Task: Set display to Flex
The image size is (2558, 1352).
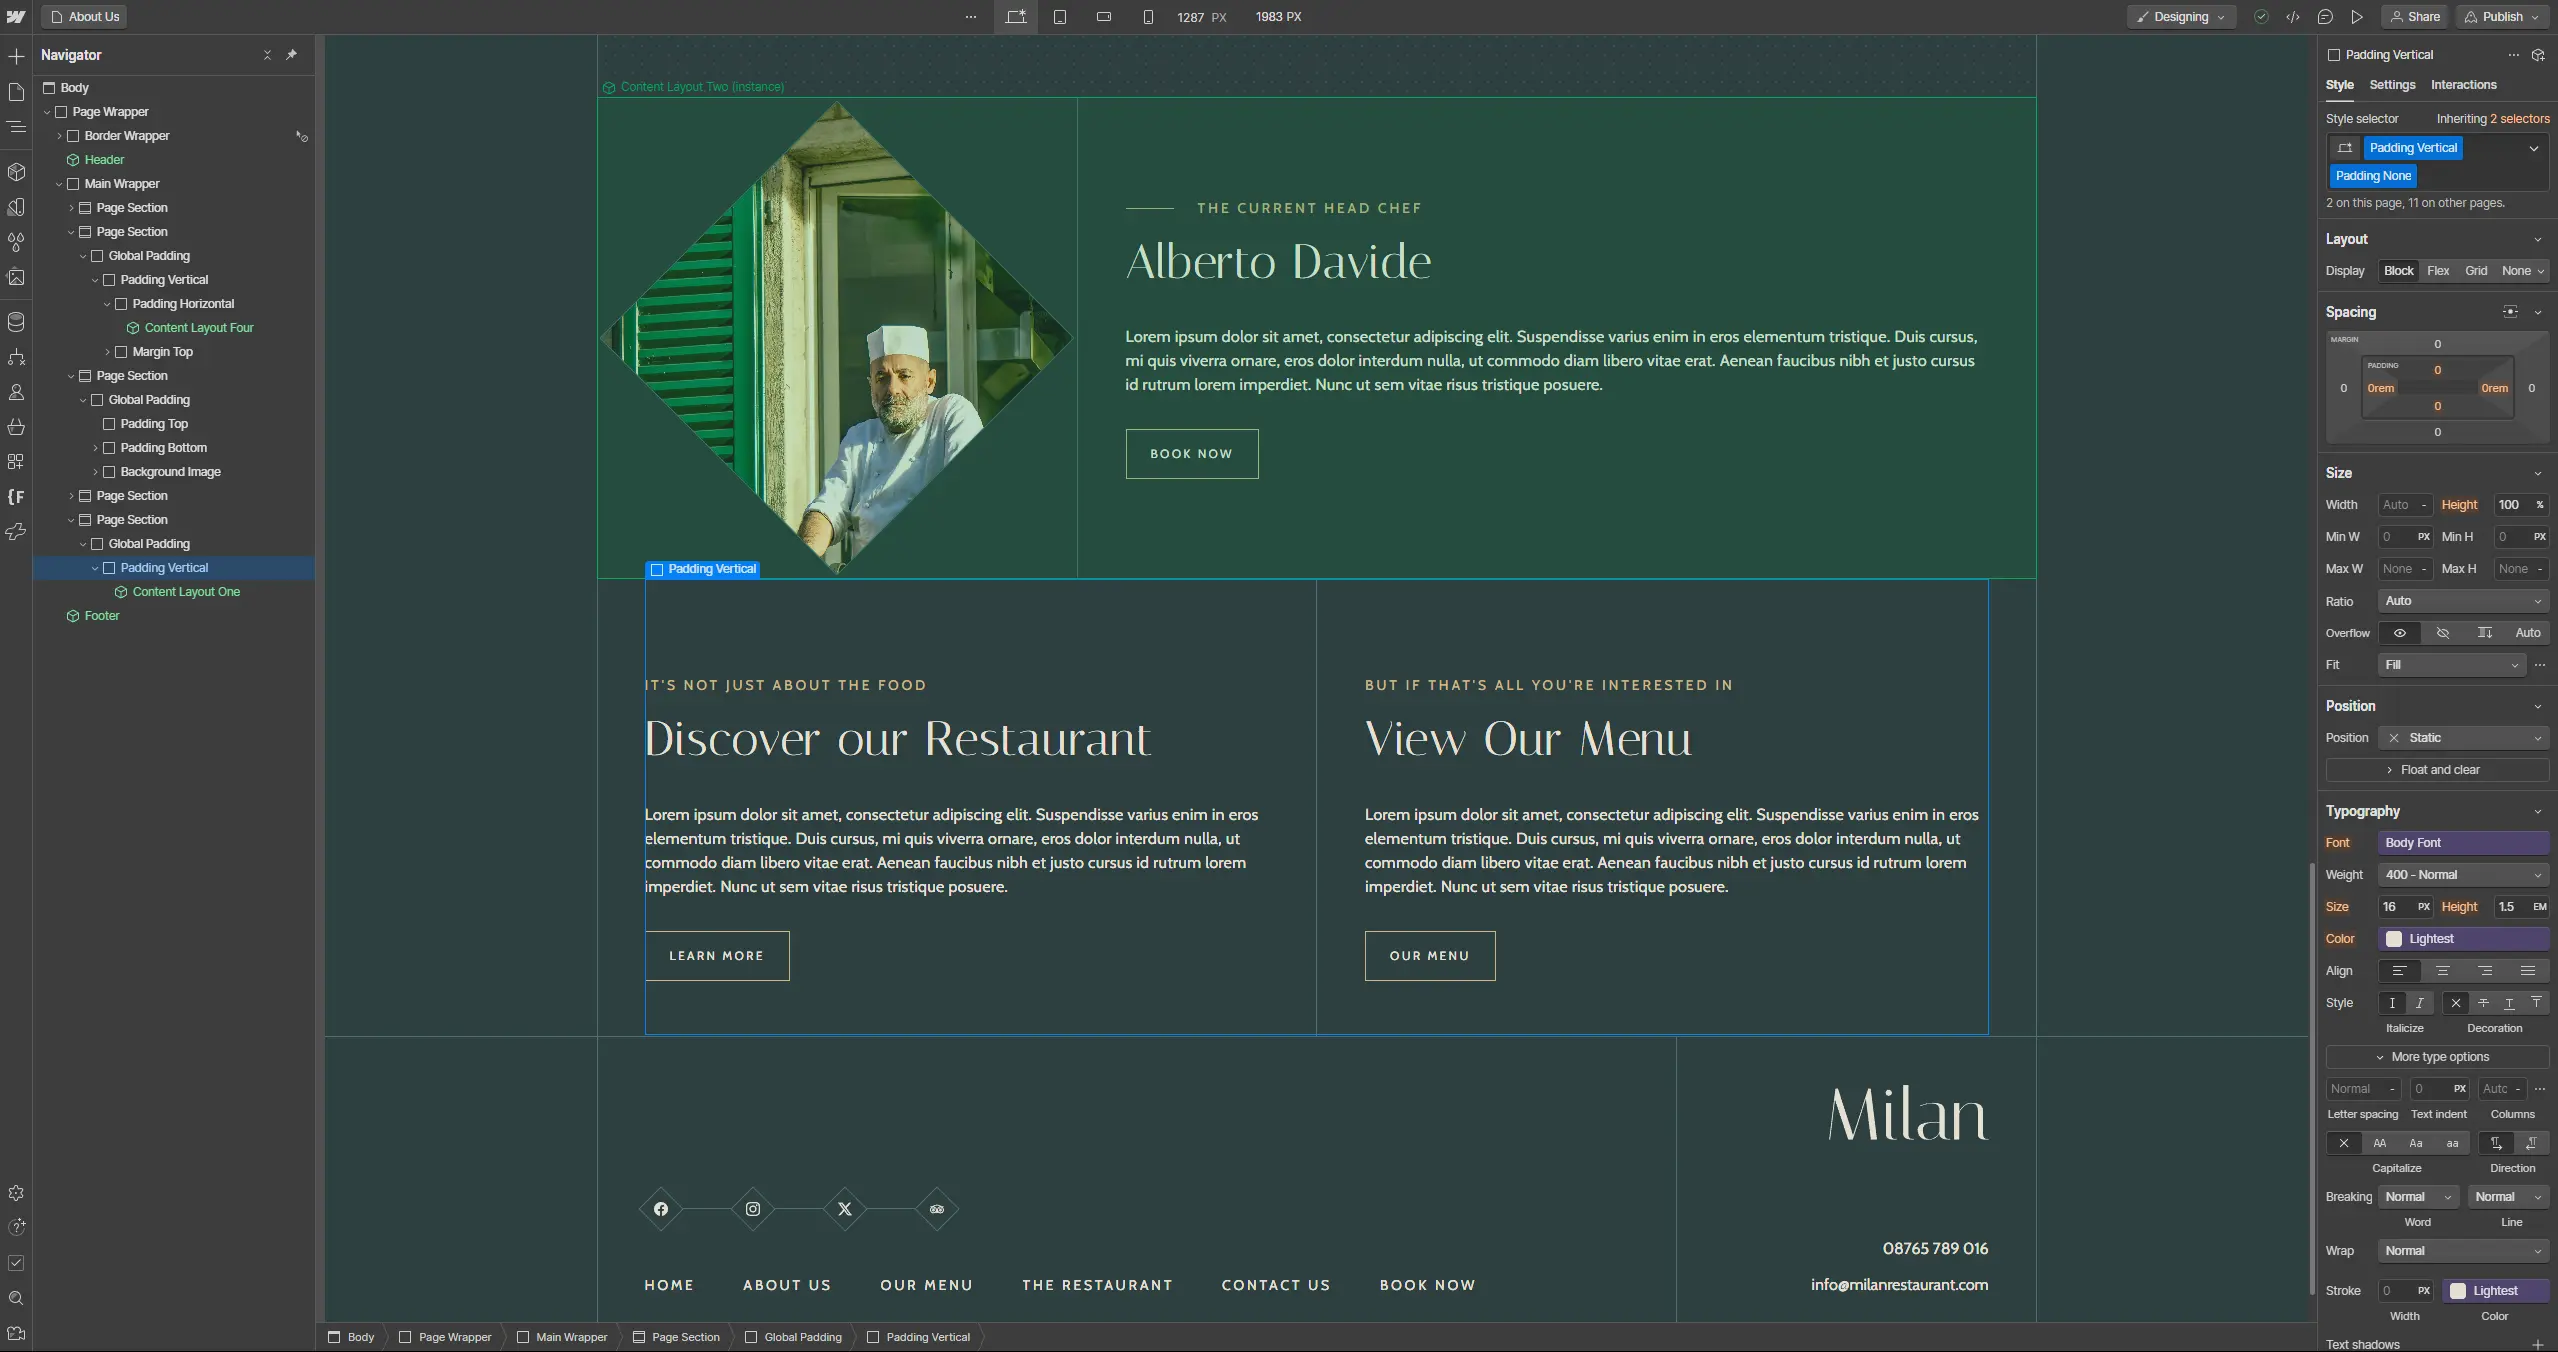Action: [2438, 271]
